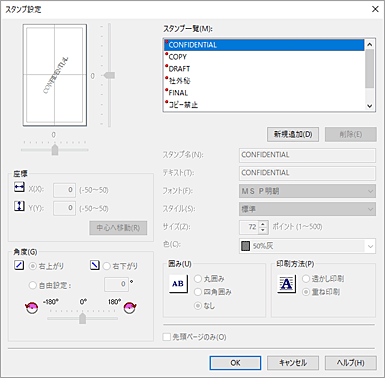Click the AB frame preview icon
Image resolution: width=385 pixels, height=378 pixels.
pos(178,284)
